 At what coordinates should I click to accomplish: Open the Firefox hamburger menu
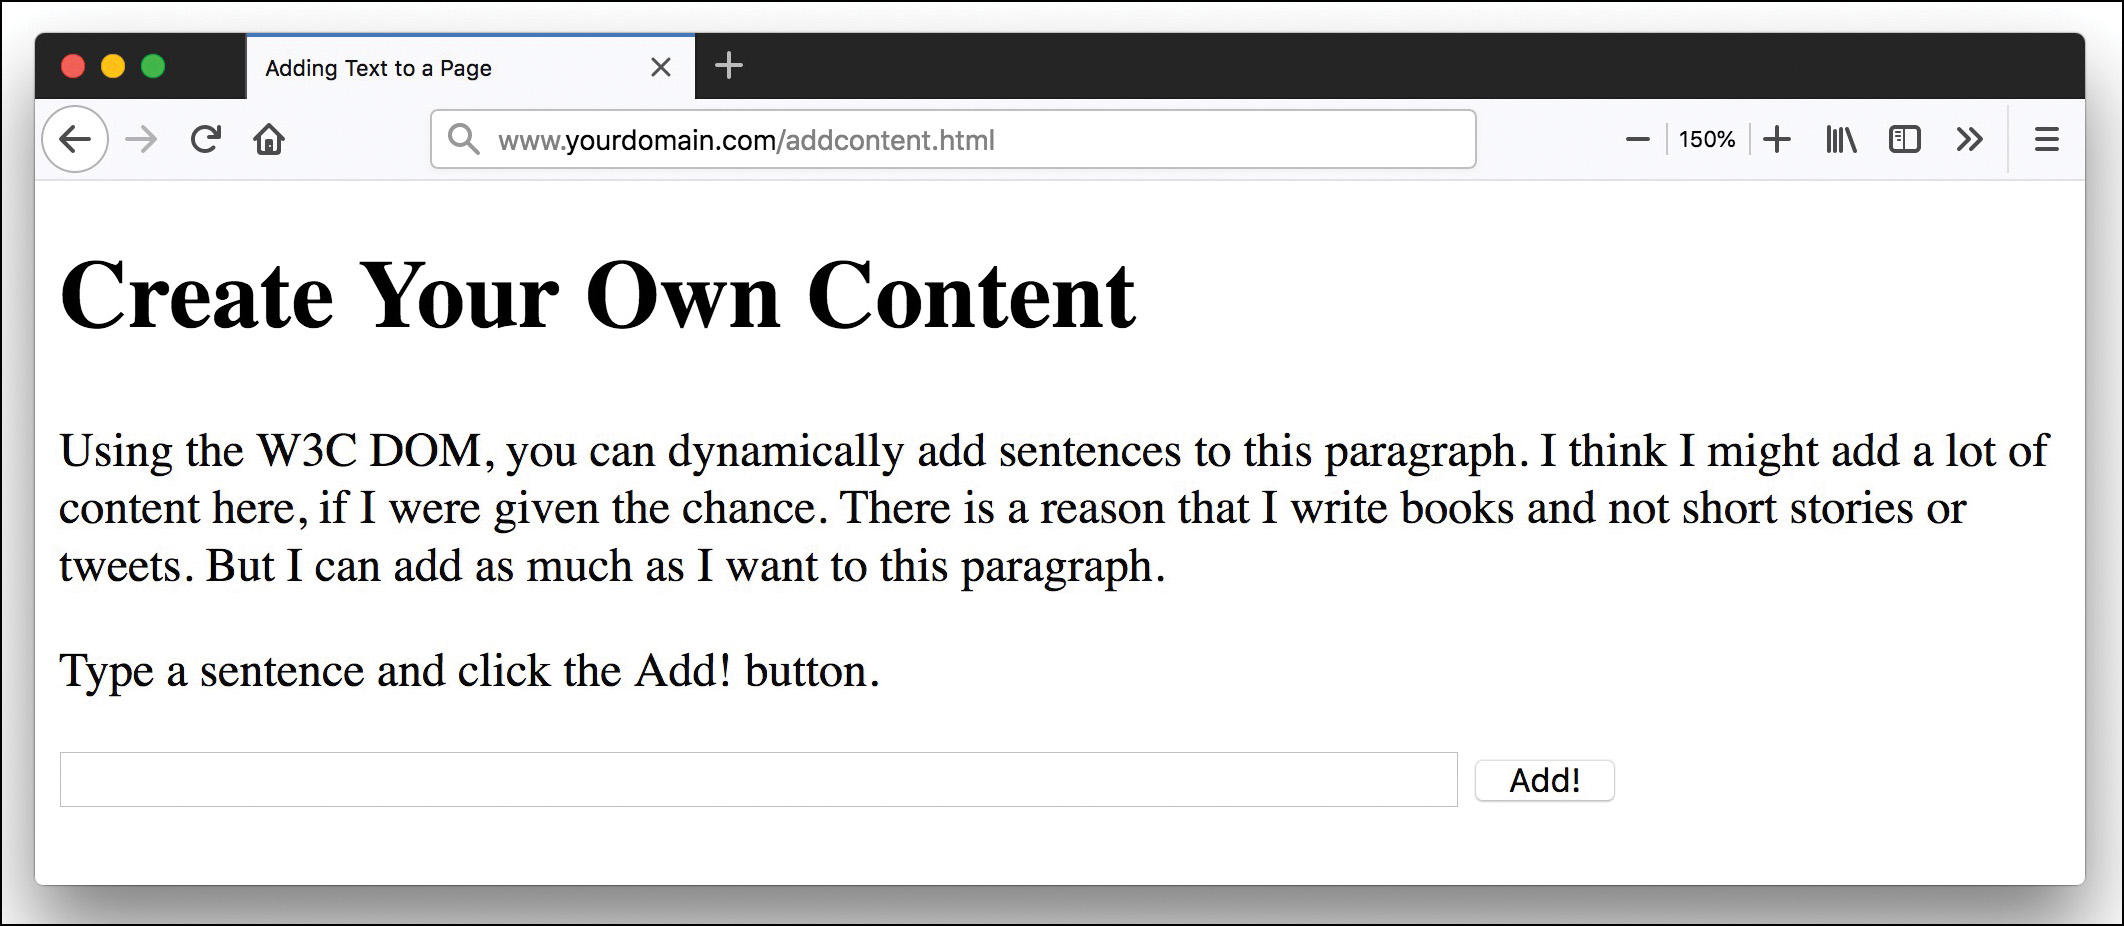coord(2047,139)
